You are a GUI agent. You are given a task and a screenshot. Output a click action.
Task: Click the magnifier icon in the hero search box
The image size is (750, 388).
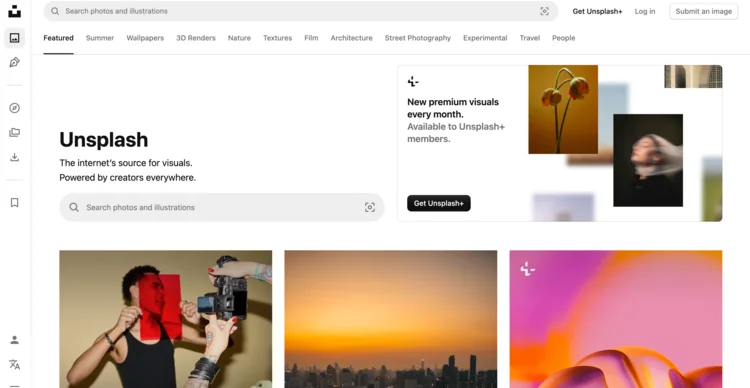click(74, 207)
